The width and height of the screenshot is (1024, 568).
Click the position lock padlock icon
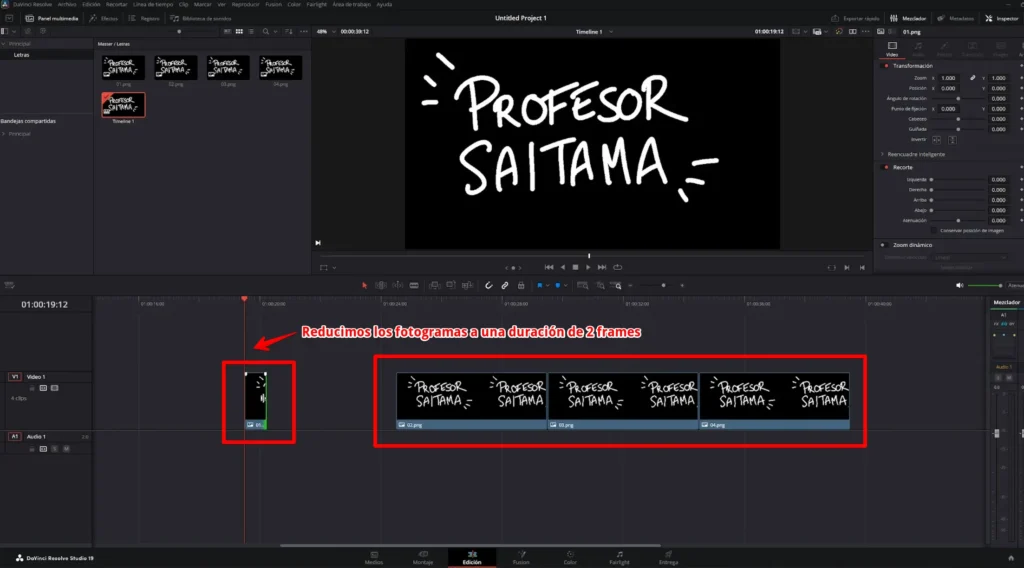click(x=521, y=285)
